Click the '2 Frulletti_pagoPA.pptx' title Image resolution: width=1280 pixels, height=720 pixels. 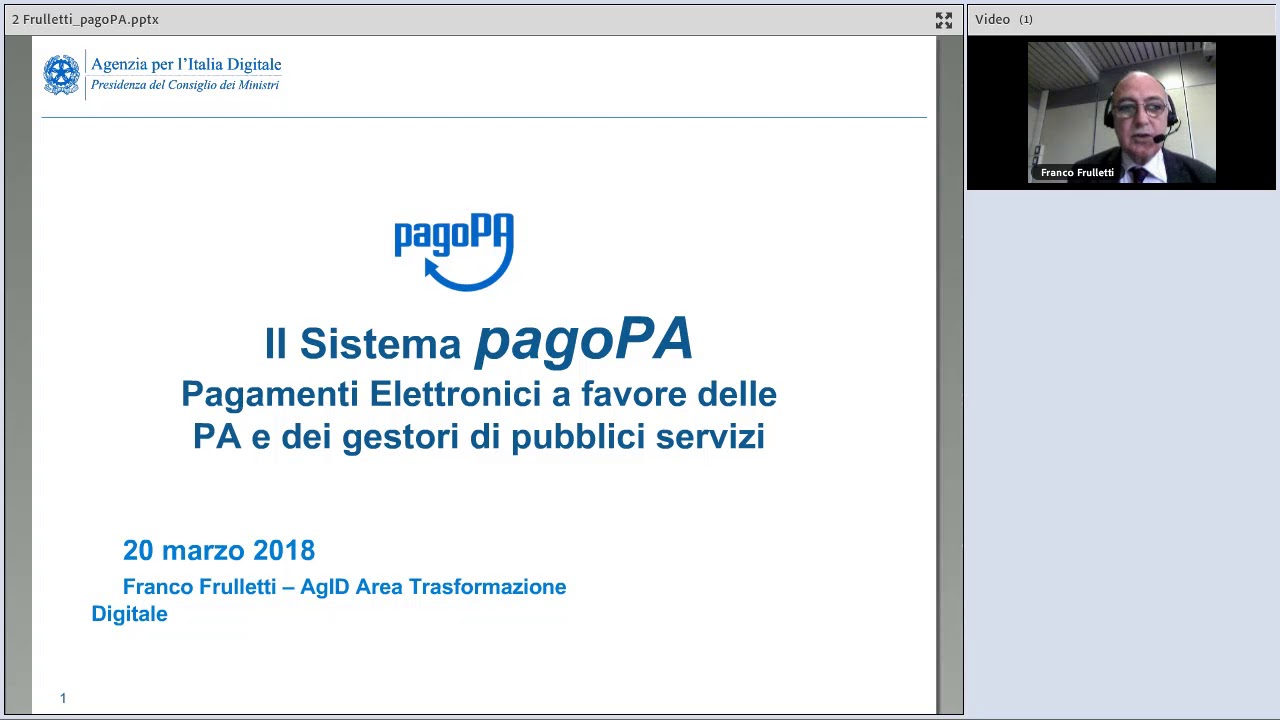(85, 19)
